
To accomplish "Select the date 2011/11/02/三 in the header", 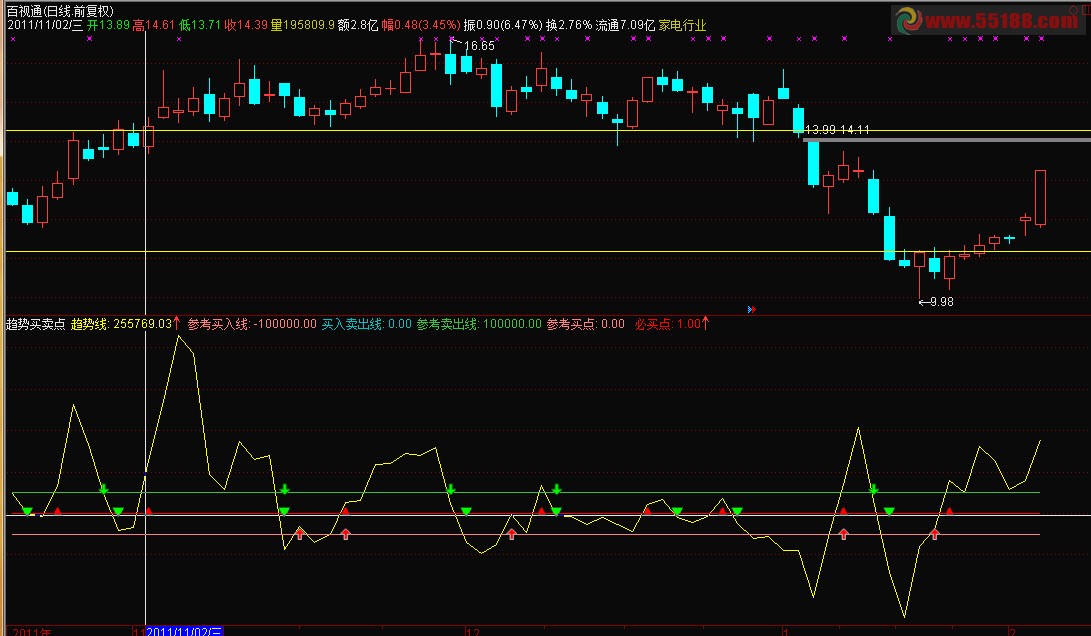I will pos(45,25).
